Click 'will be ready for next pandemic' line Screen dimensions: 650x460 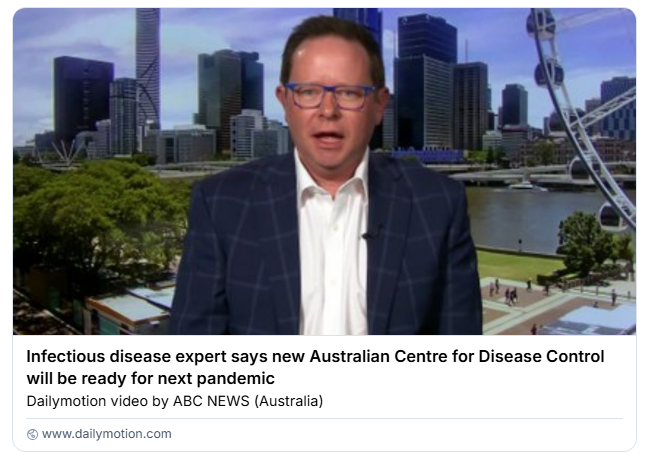150,379
